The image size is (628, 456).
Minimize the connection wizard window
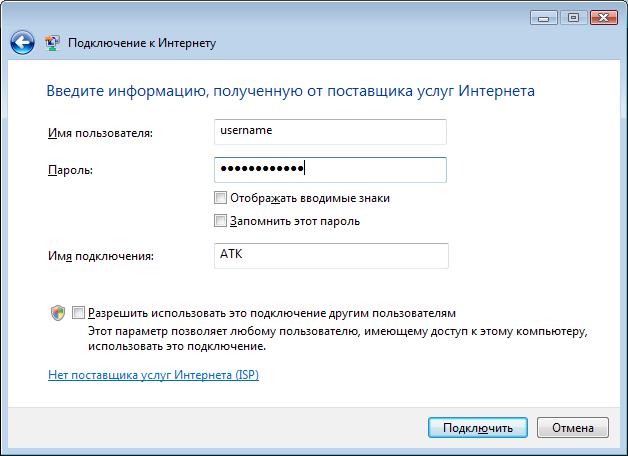coord(543,18)
